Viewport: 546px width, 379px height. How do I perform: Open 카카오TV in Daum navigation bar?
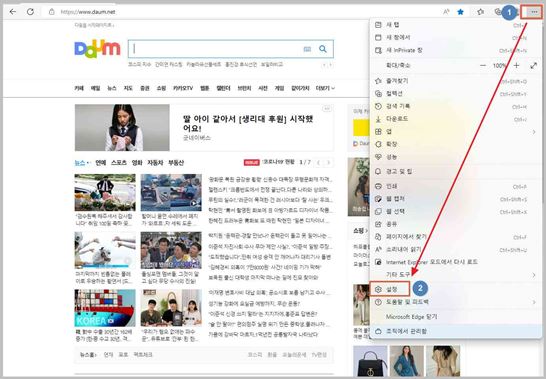[183, 88]
